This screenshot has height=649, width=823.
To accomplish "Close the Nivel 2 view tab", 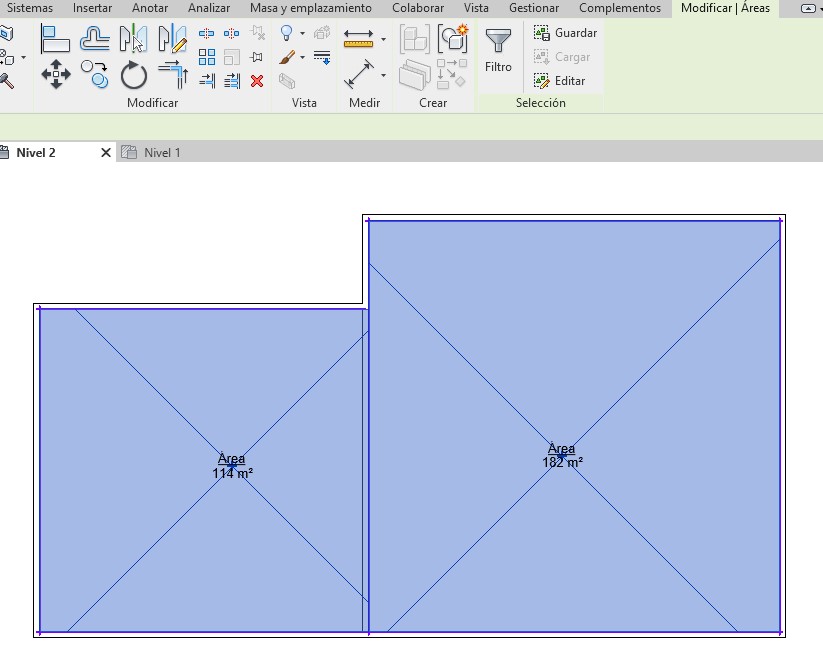I will [106, 153].
